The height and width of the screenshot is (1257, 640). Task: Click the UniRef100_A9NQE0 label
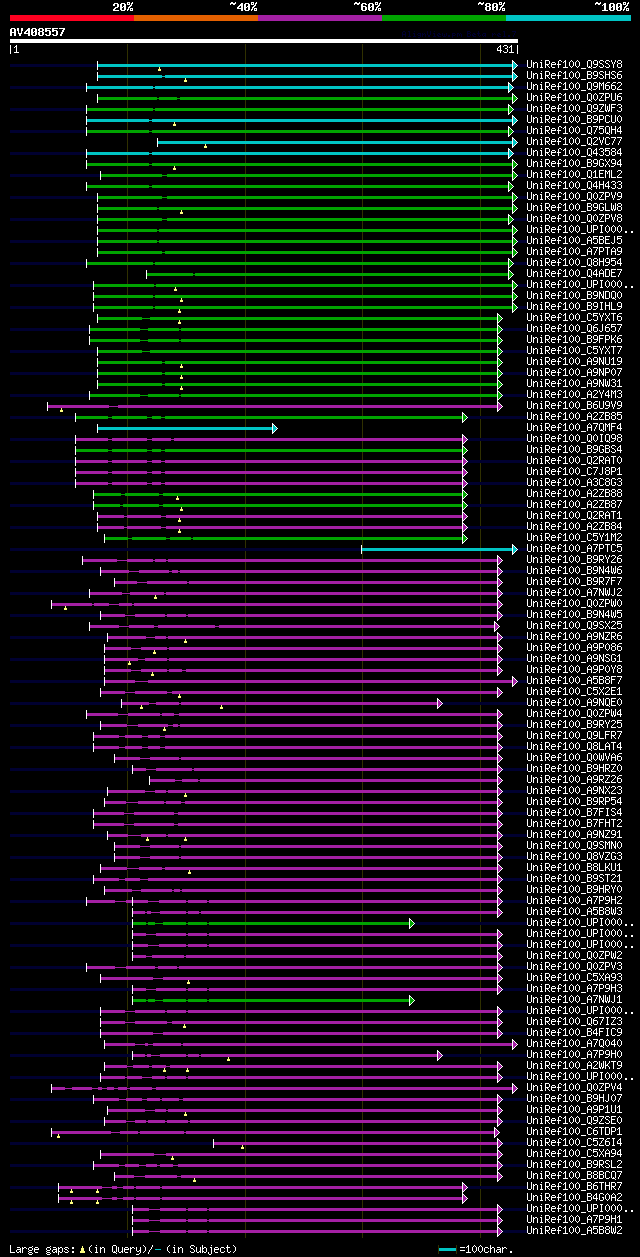(x=574, y=702)
